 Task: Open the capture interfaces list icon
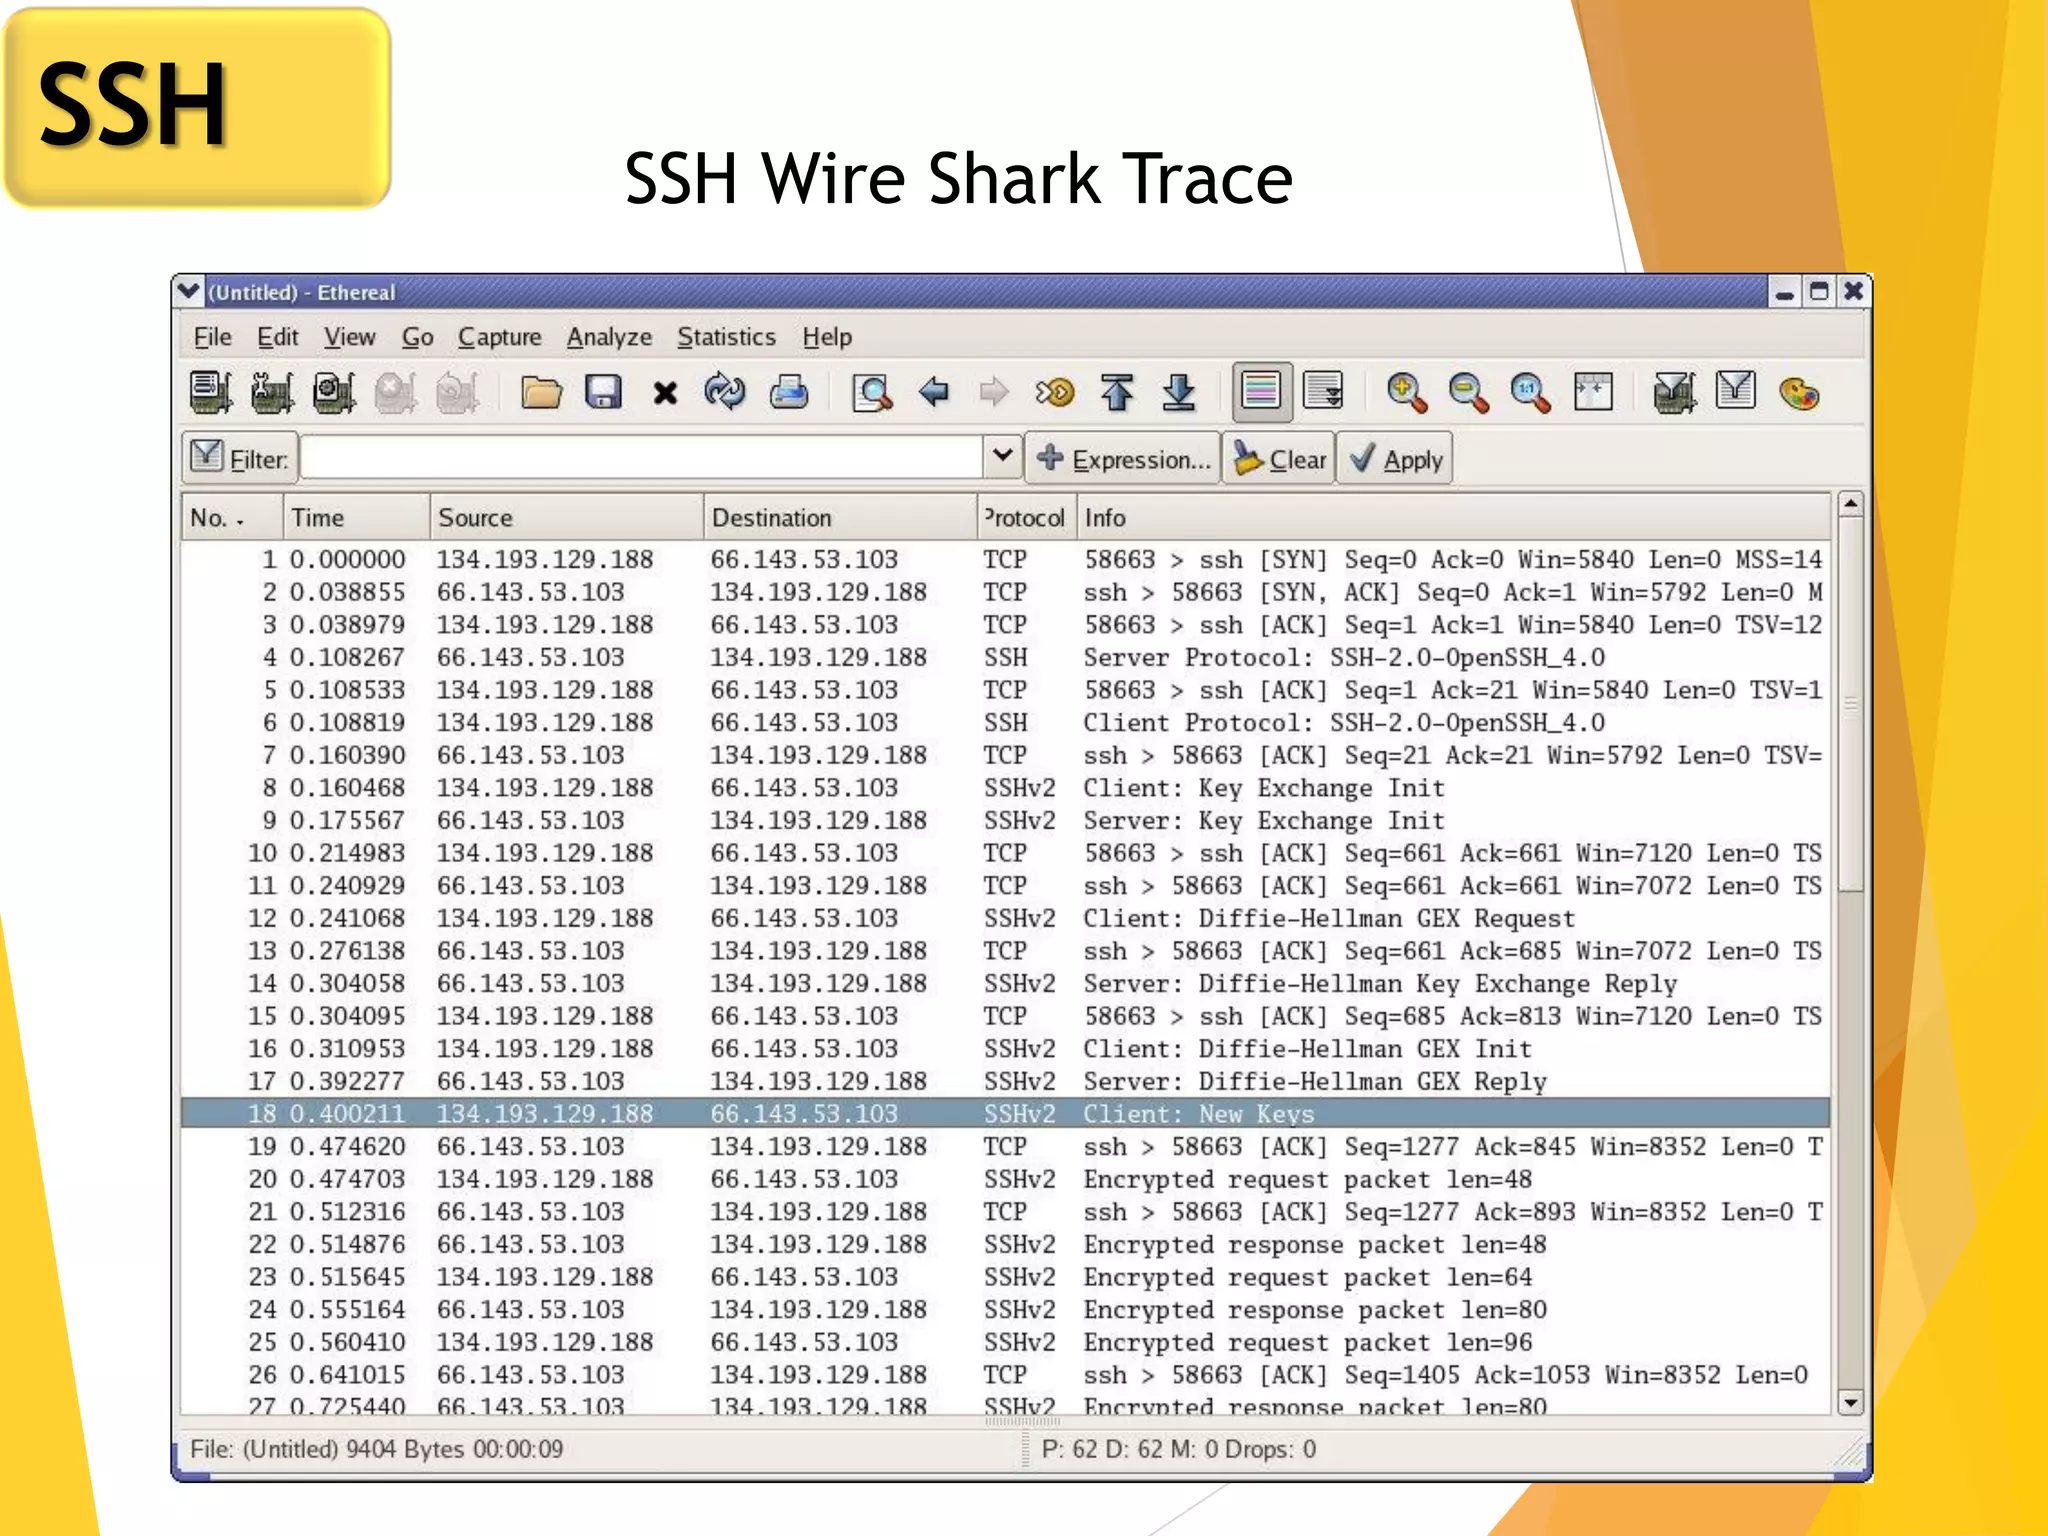(x=211, y=392)
